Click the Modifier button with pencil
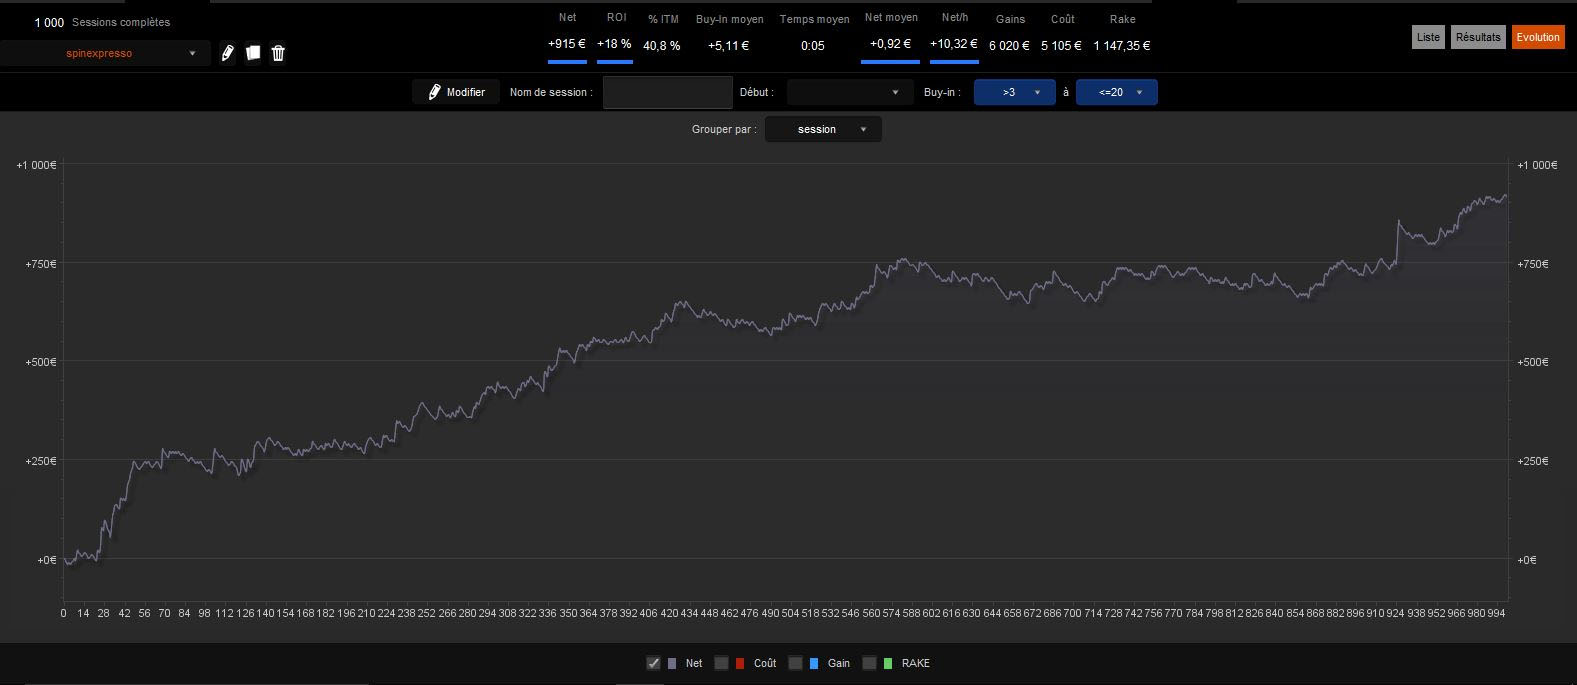Screen dimensions: 1577x685 tap(456, 92)
